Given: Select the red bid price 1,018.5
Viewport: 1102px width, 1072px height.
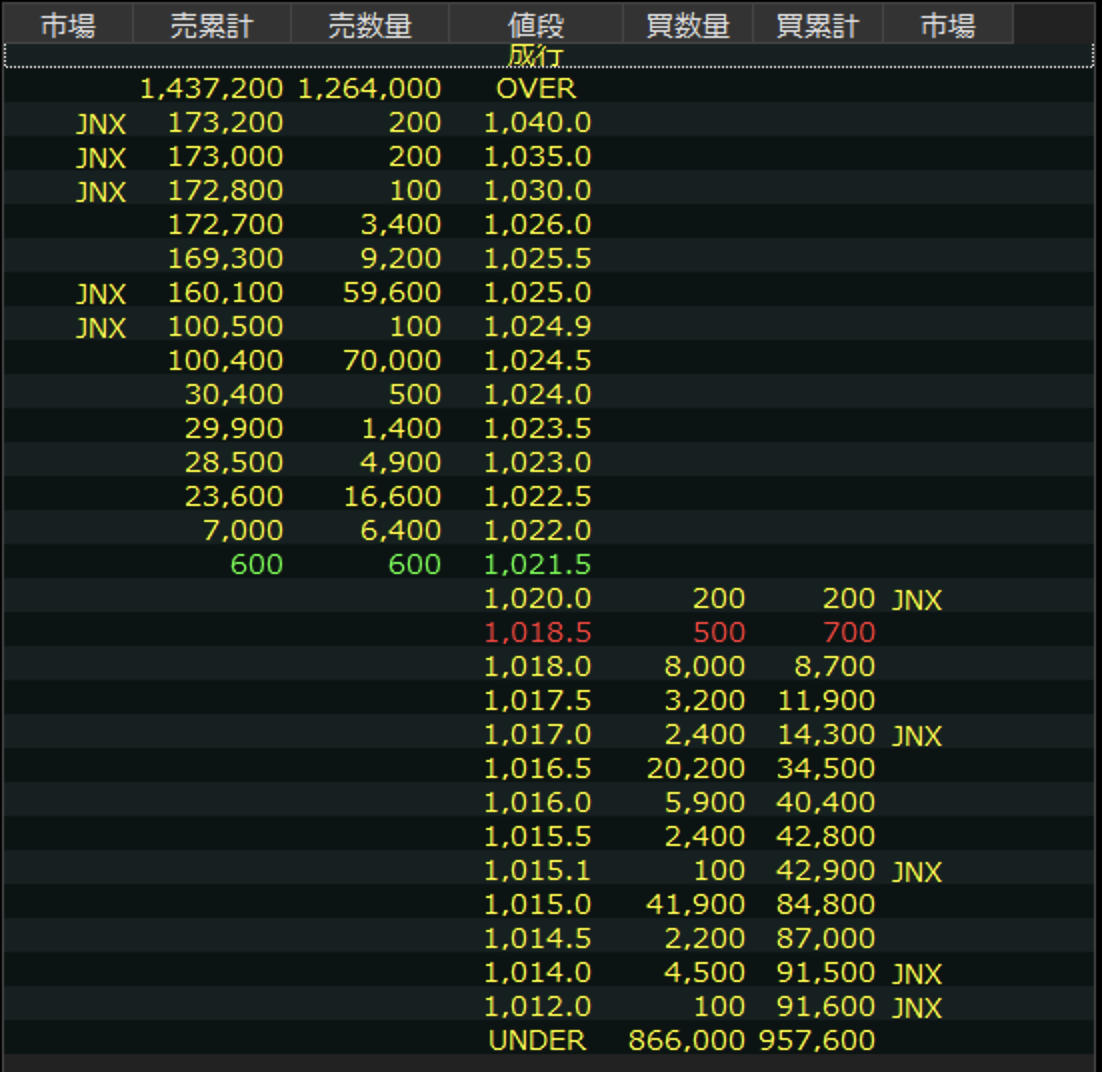Looking at the screenshot, I should pyautogui.click(x=537, y=633).
